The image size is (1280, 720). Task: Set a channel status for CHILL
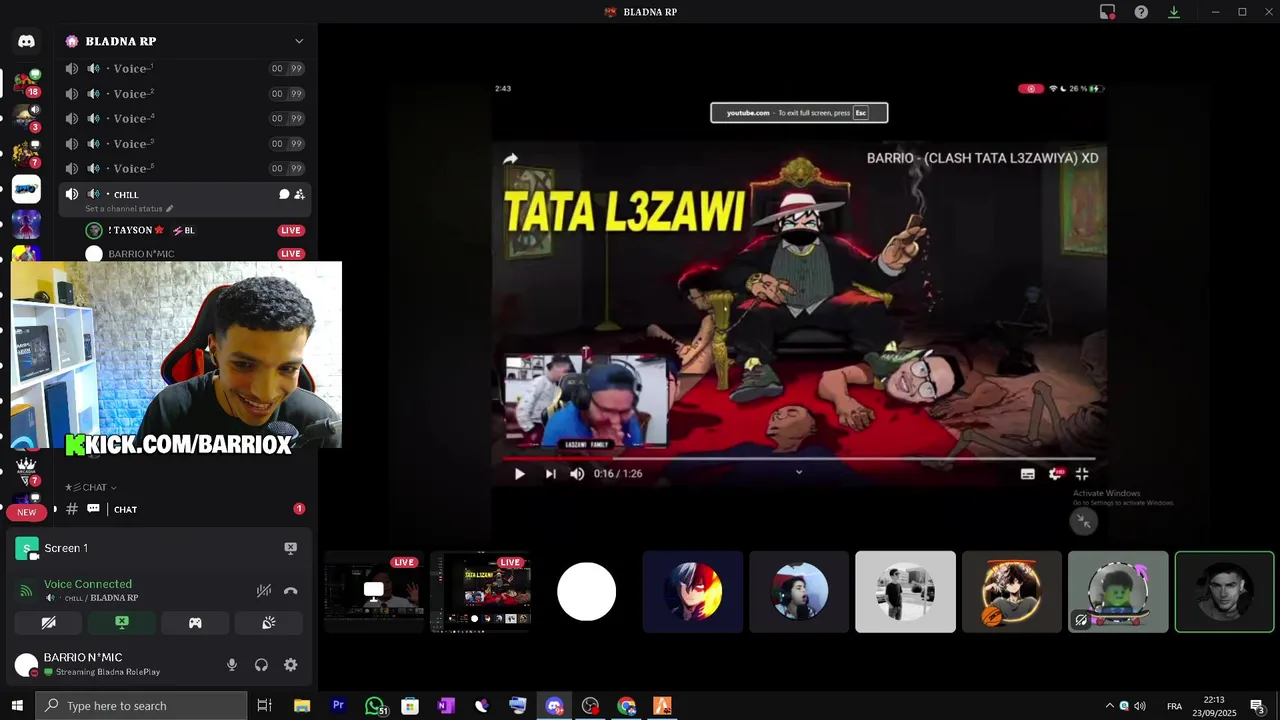tap(129, 209)
